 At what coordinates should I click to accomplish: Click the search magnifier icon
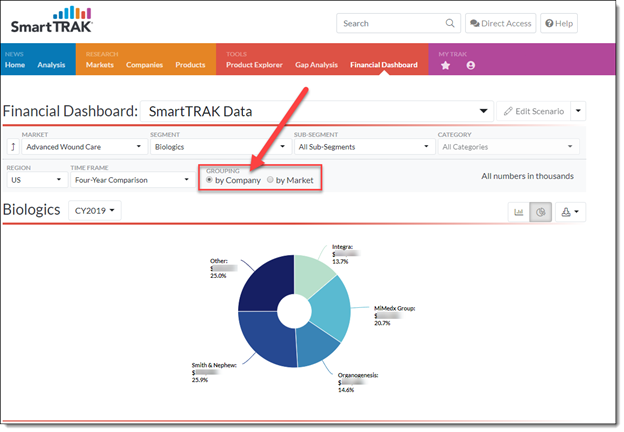[x=450, y=23]
